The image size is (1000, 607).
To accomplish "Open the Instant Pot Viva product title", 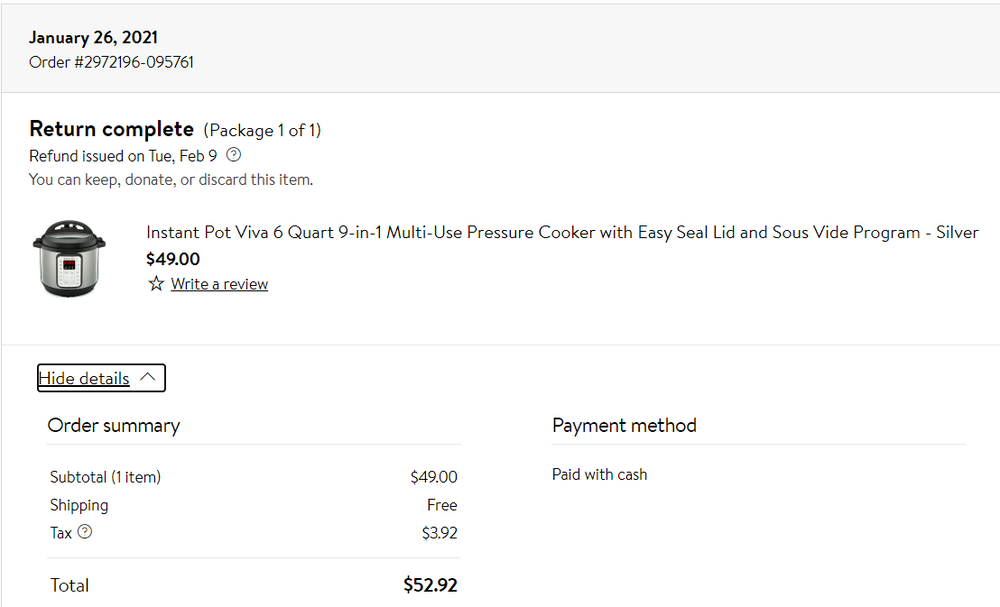I will click(x=562, y=232).
